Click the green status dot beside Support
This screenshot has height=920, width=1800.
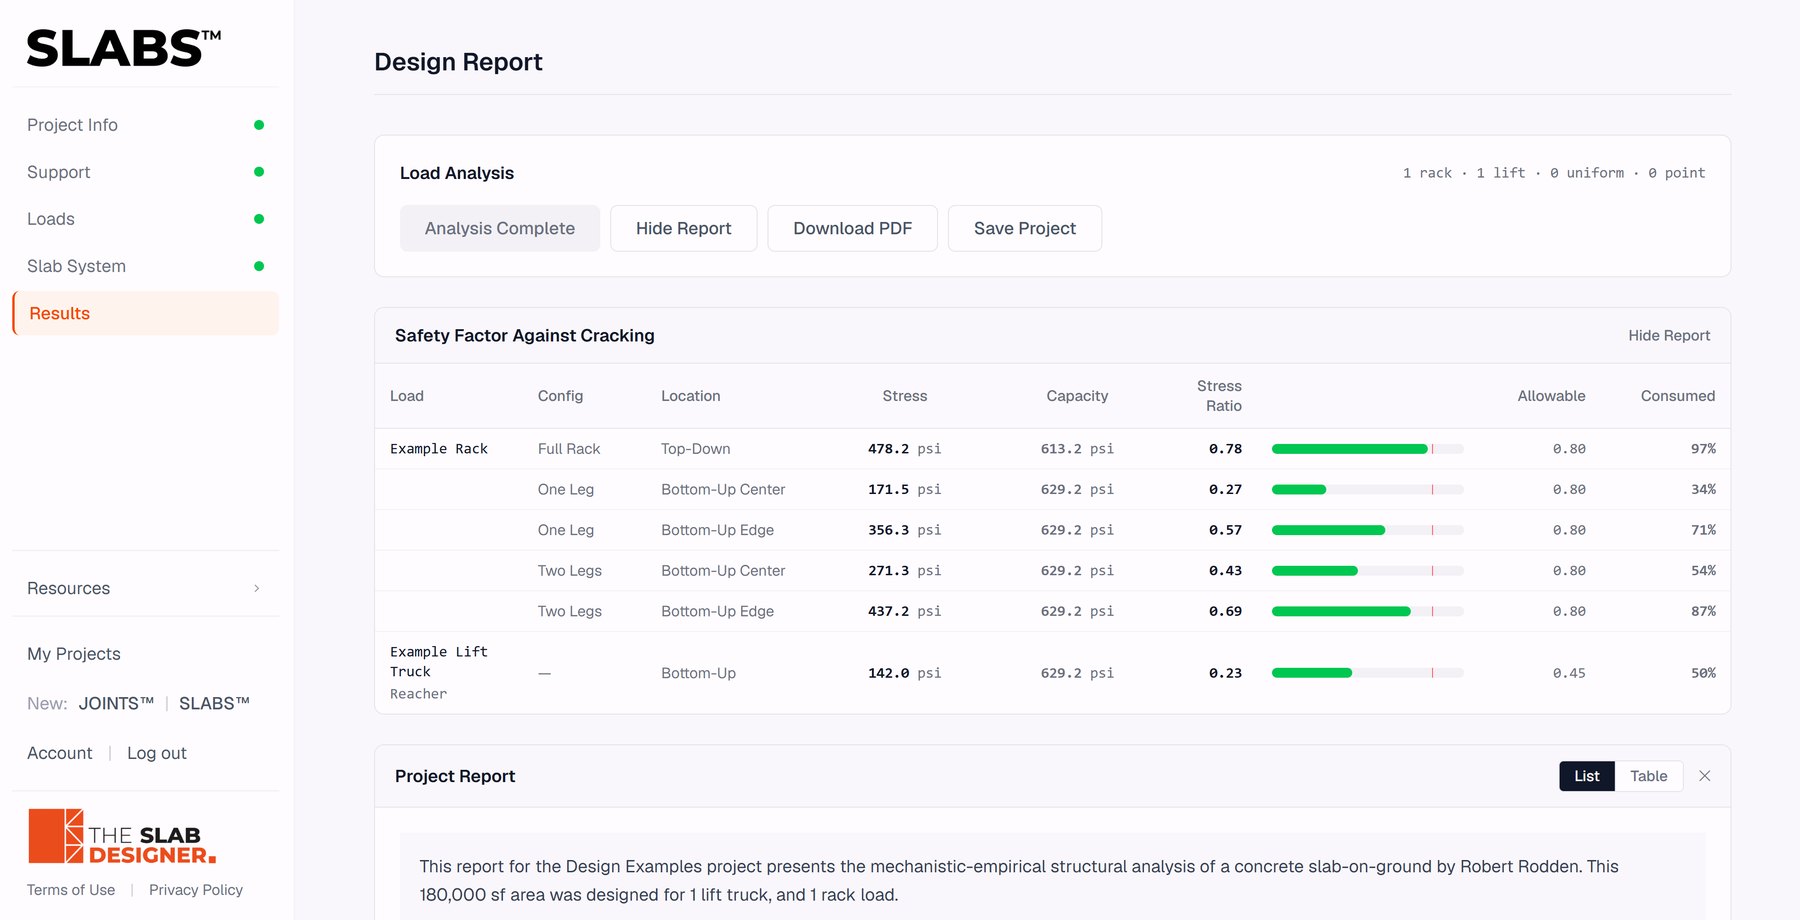259,172
